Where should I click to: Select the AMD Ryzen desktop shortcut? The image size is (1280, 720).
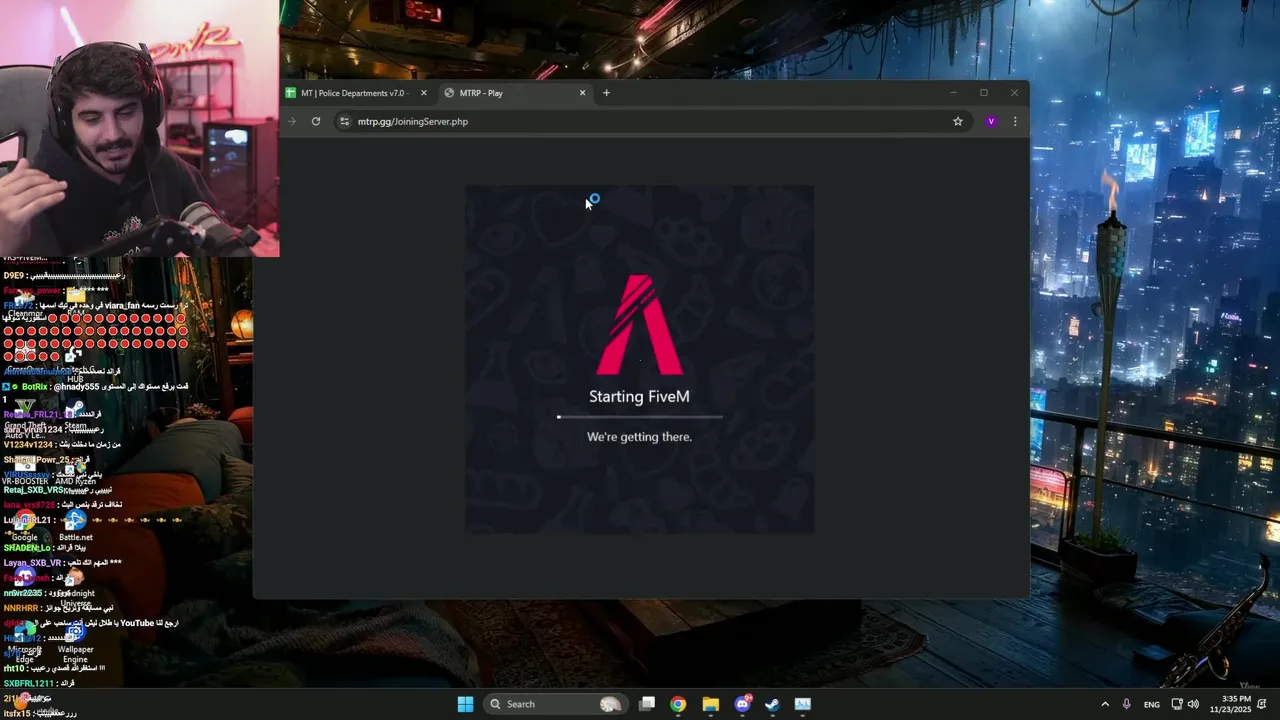pyautogui.click(x=75, y=471)
